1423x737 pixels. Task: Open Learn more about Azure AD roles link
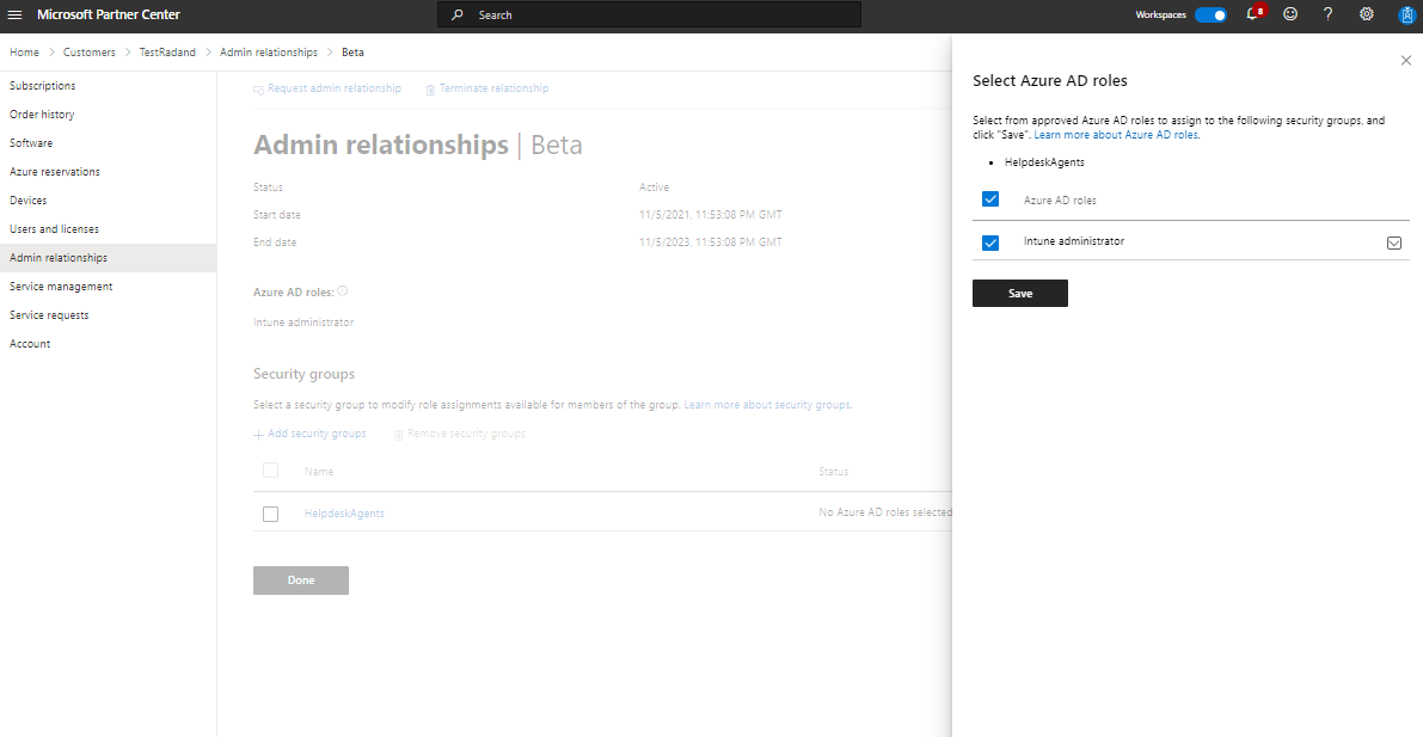coord(1116,134)
